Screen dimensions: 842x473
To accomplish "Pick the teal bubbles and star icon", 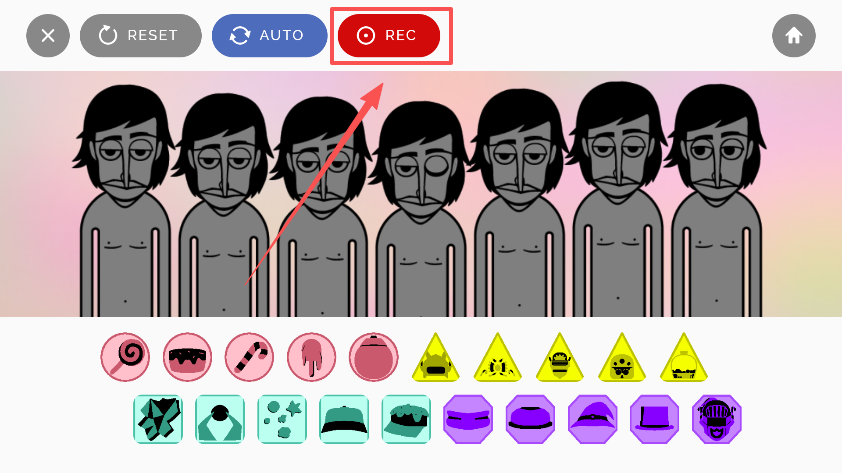I will click(x=282, y=419).
